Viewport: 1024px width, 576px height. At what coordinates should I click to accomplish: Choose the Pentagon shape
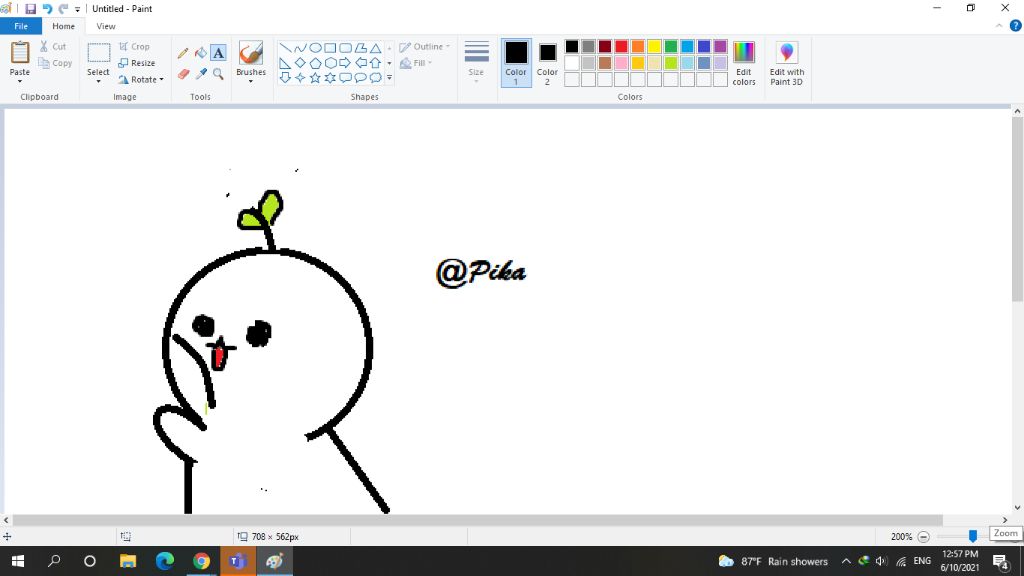[x=315, y=63]
